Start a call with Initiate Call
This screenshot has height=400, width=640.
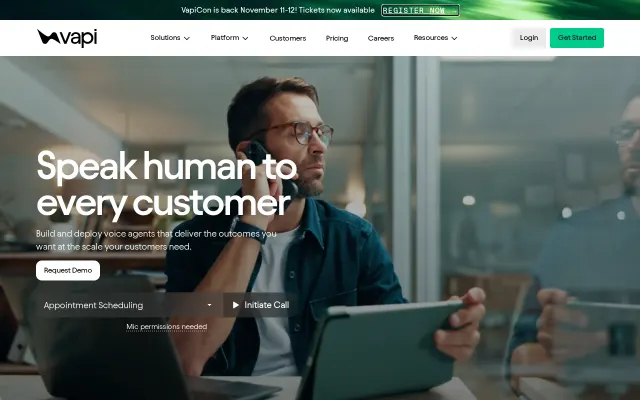point(260,305)
